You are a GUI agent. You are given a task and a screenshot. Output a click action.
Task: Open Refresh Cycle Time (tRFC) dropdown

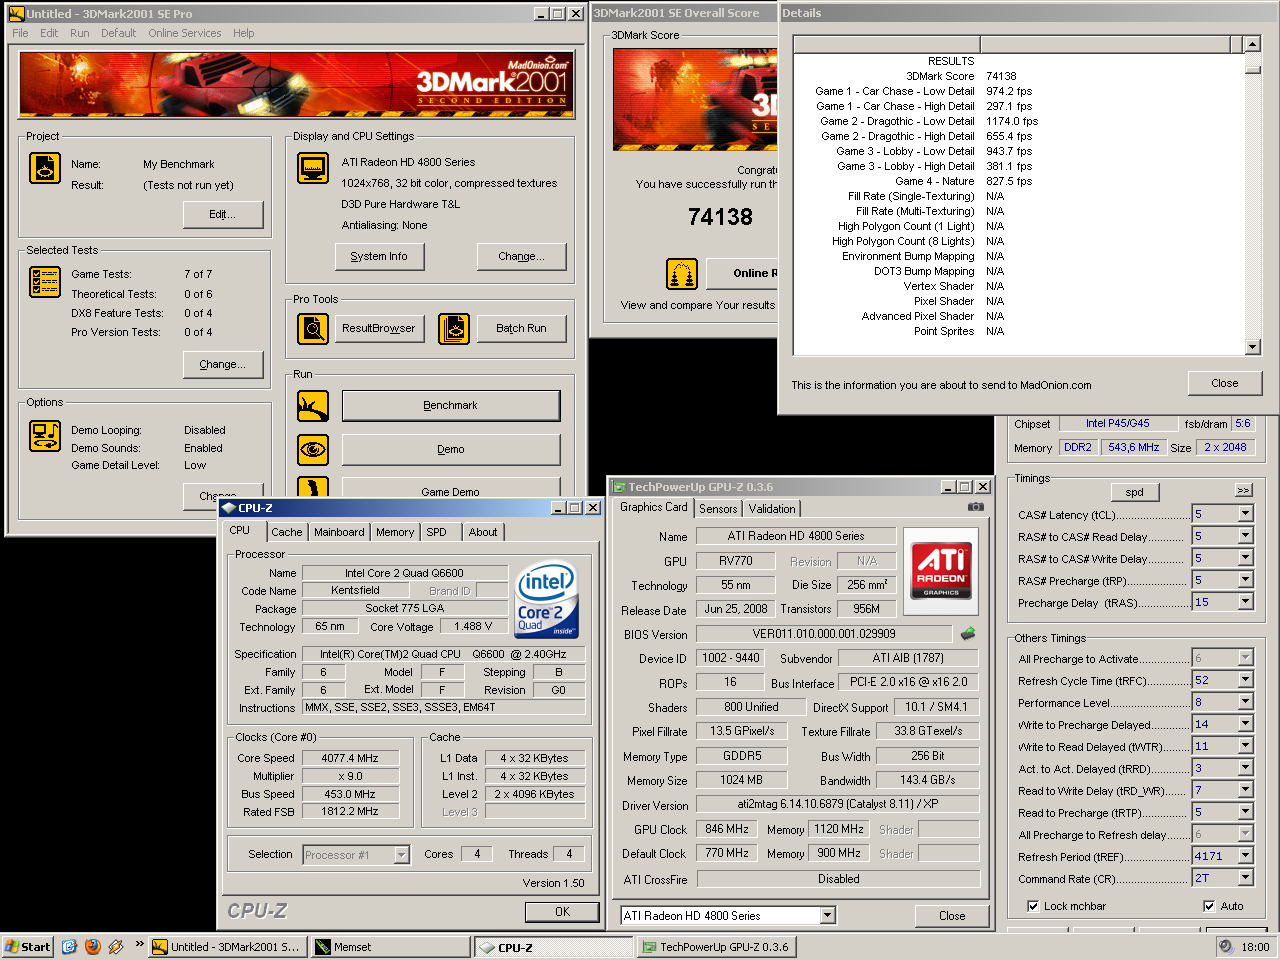coord(1246,680)
